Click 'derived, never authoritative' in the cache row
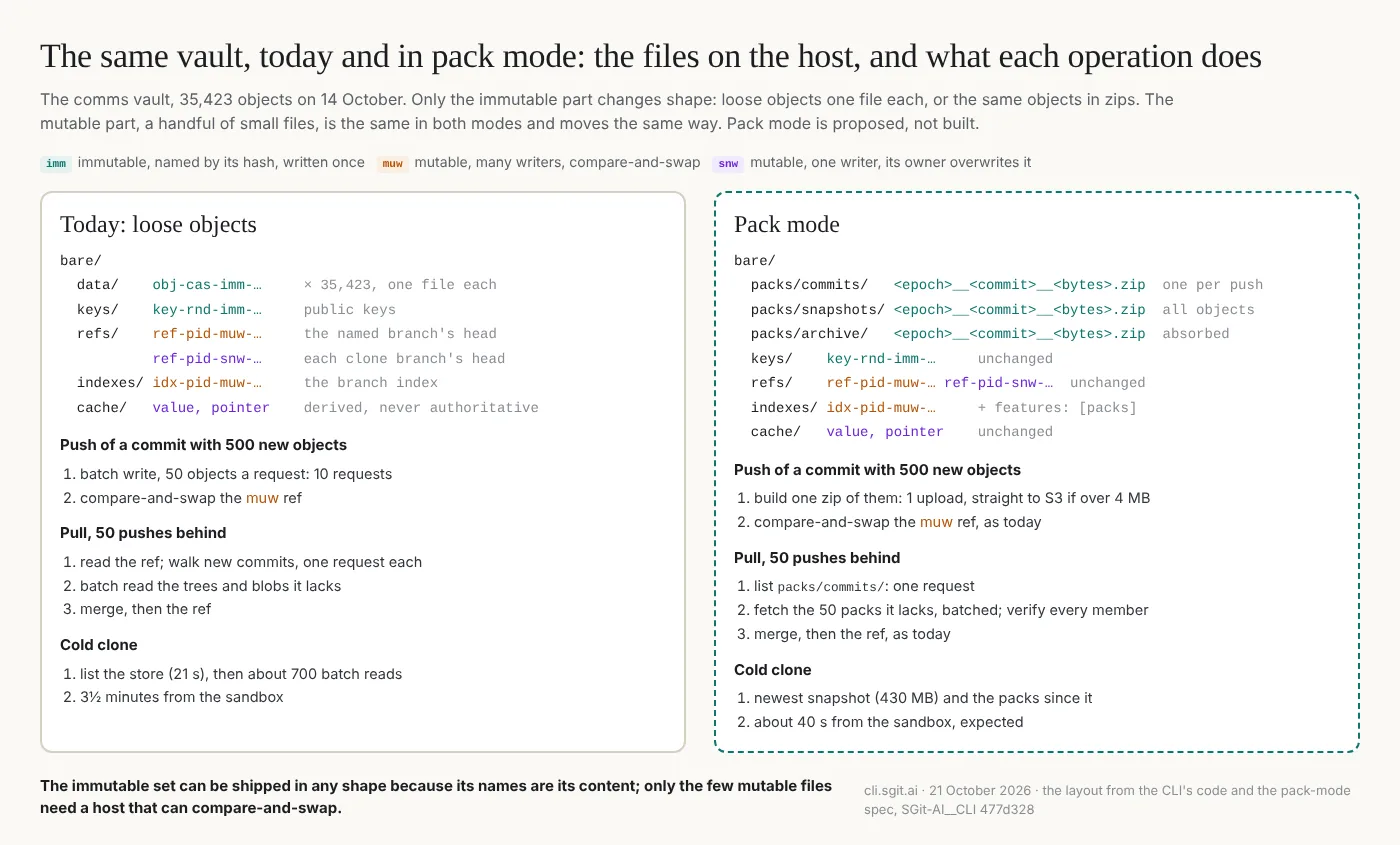 [421, 408]
